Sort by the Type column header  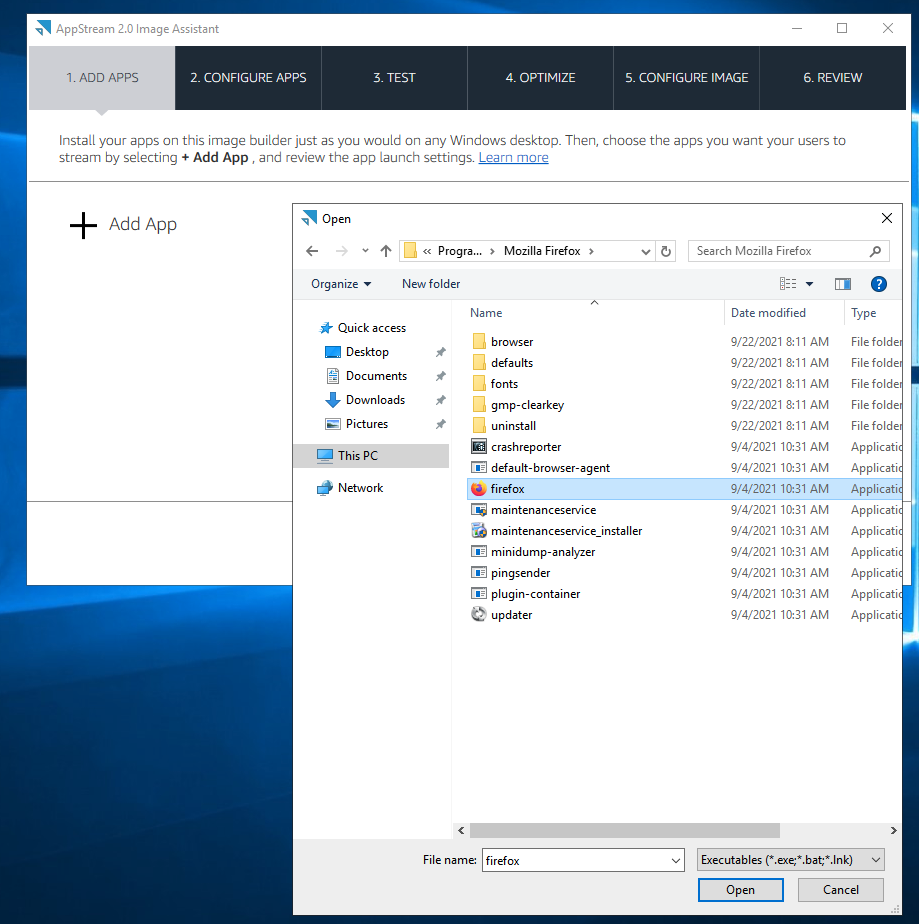tap(863, 313)
